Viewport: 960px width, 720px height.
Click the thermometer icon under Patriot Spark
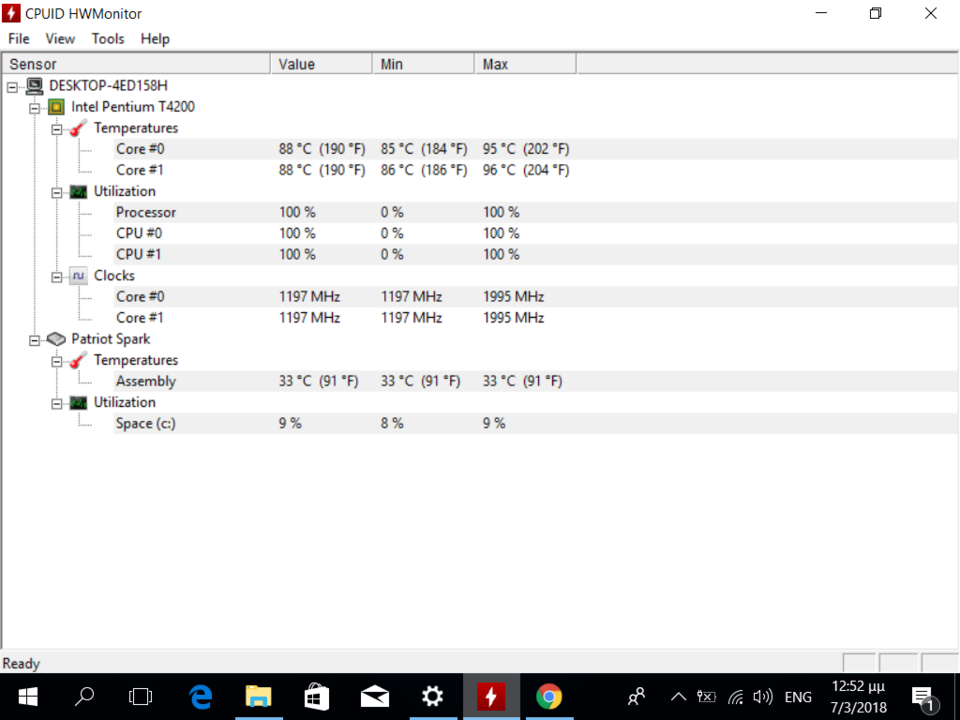(x=78, y=361)
